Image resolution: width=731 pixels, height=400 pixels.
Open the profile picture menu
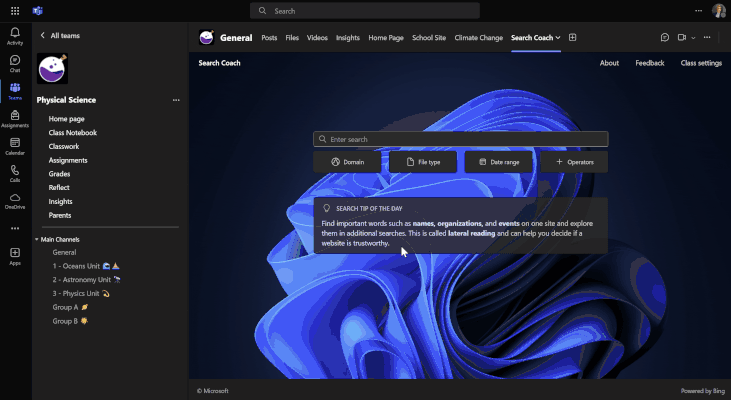tap(718, 11)
